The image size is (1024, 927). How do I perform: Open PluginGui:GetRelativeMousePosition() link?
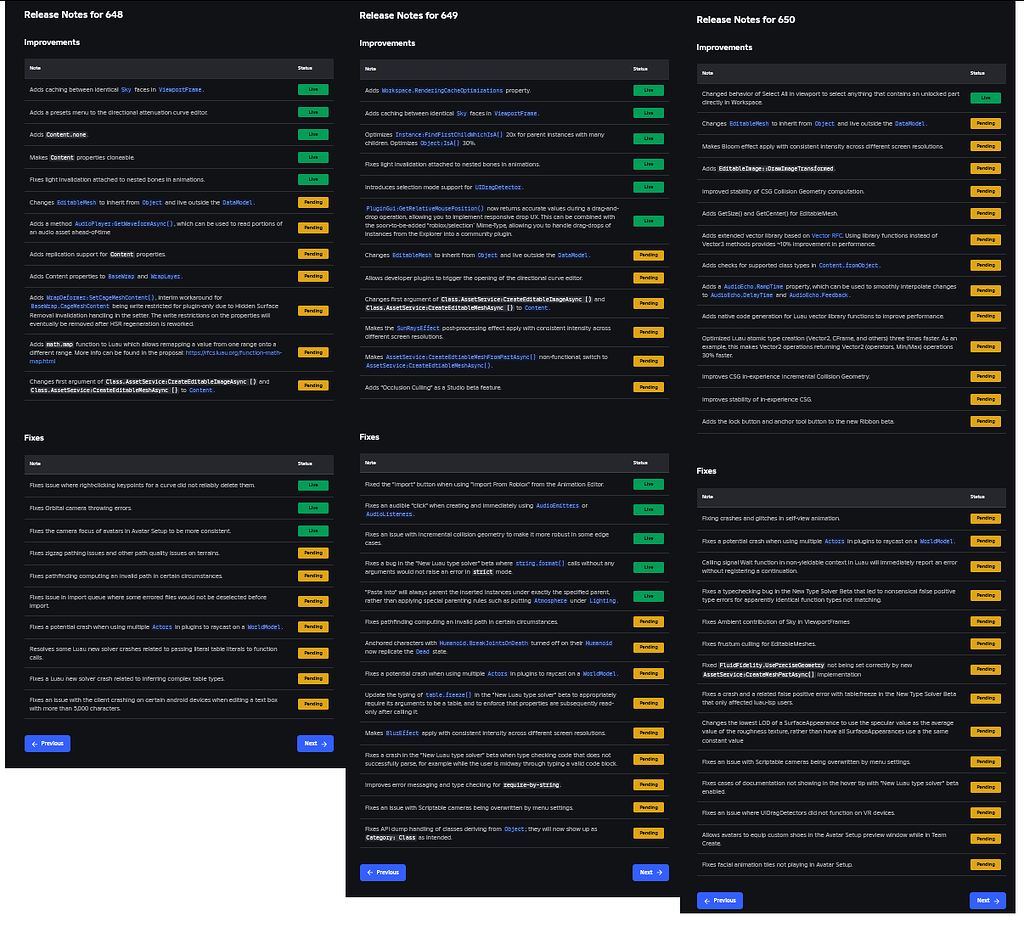coord(424,208)
